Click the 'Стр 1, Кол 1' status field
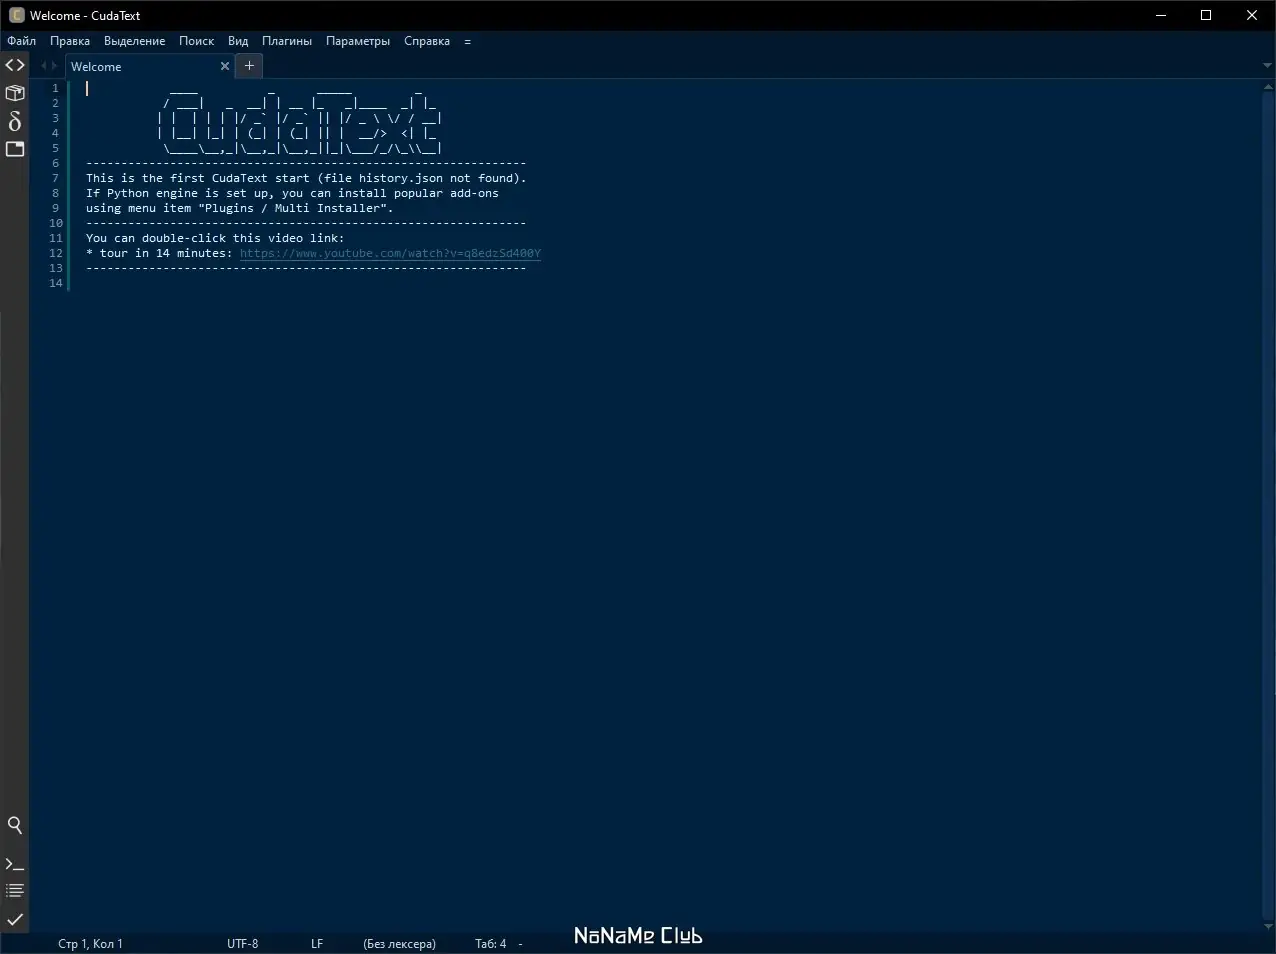Screen dimensions: 1276x954 tap(90, 944)
